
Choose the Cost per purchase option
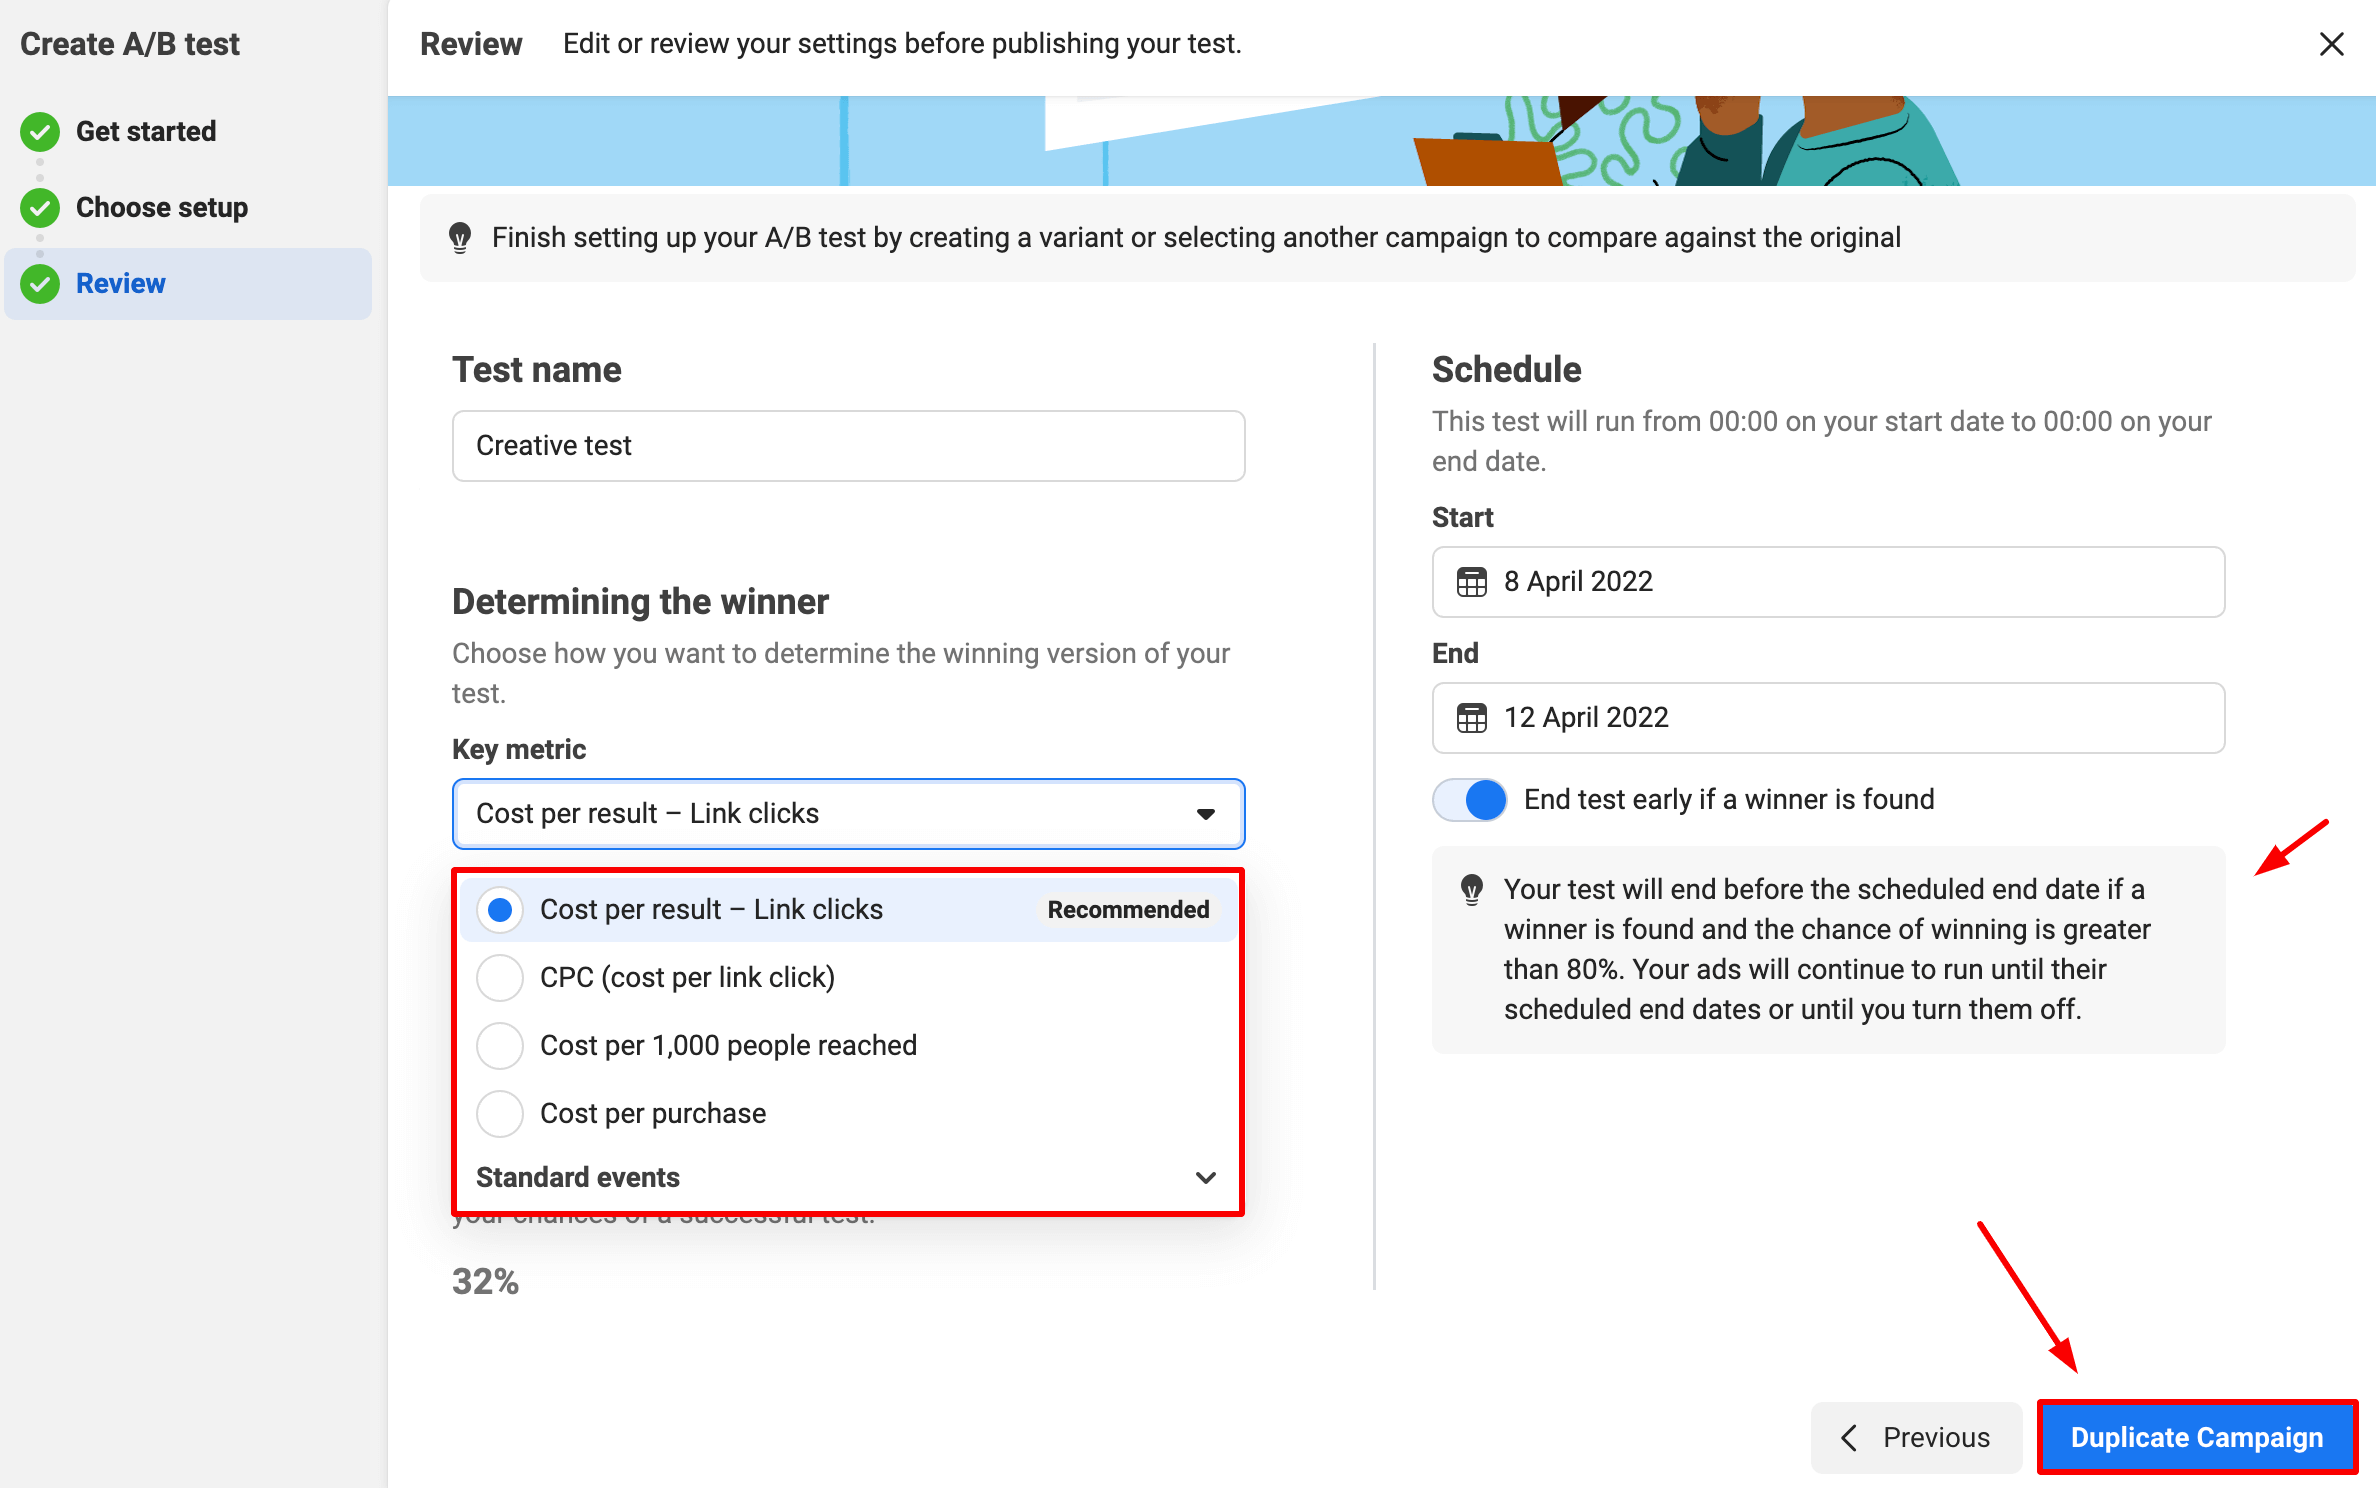click(x=500, y=1113)
